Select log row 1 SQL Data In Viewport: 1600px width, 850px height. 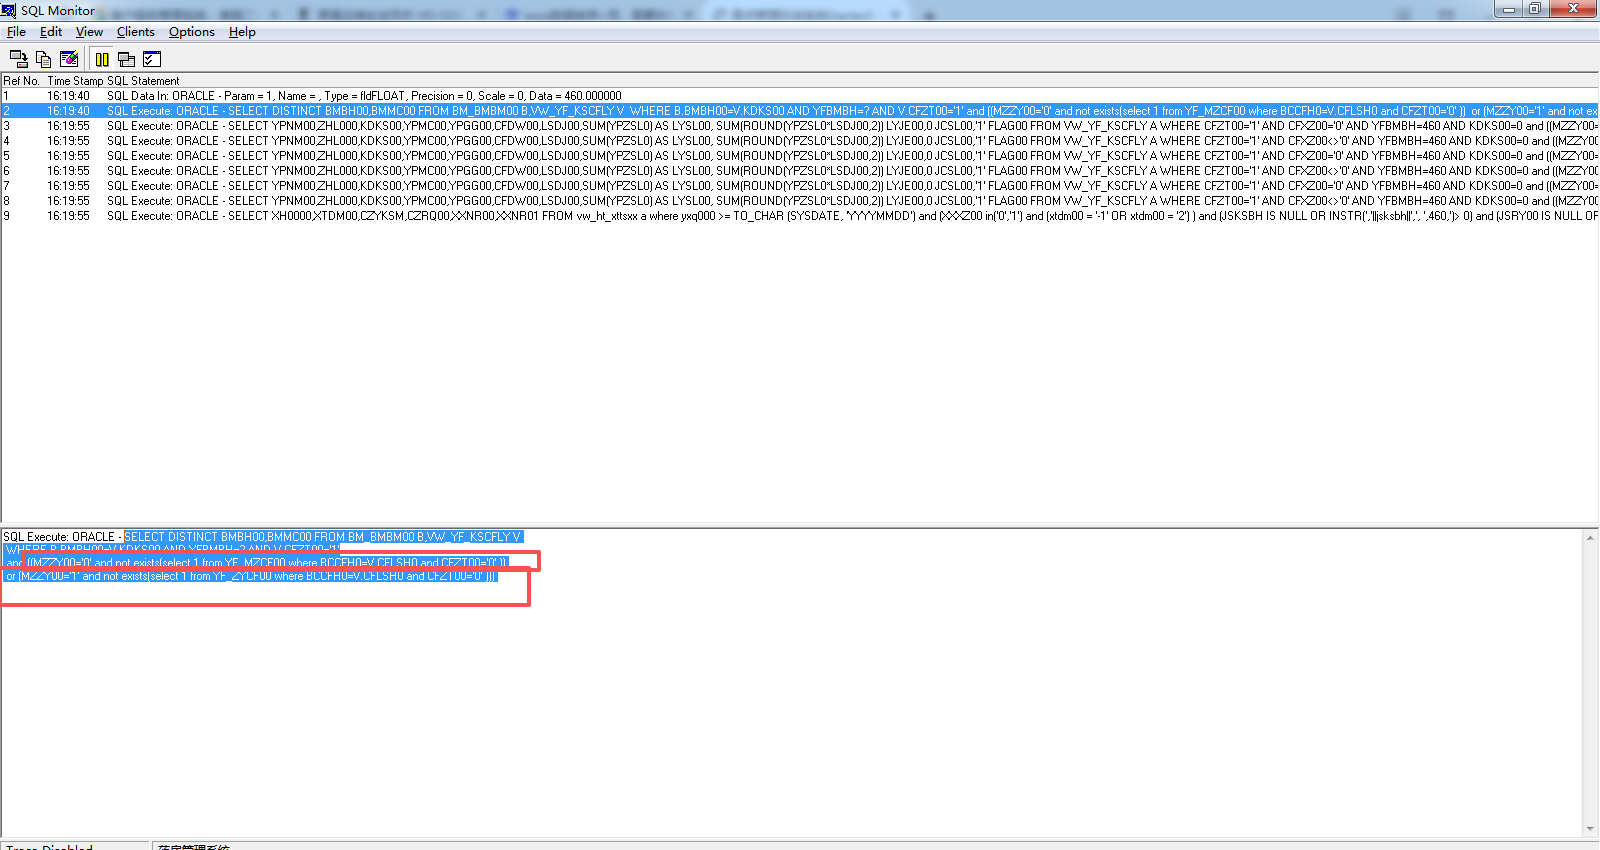[800, 96]
